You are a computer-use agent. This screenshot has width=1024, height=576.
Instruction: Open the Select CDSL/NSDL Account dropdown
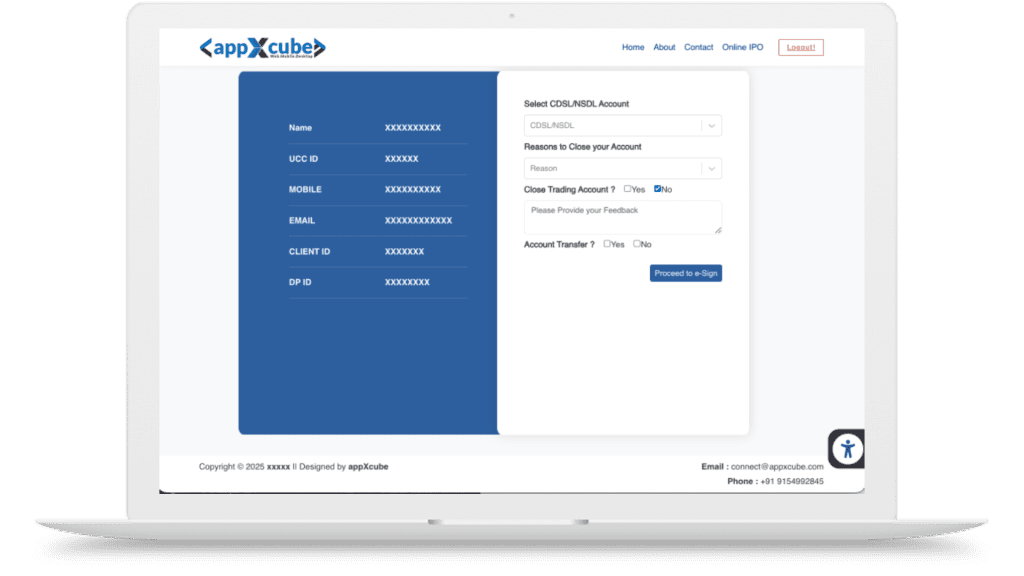612,126
